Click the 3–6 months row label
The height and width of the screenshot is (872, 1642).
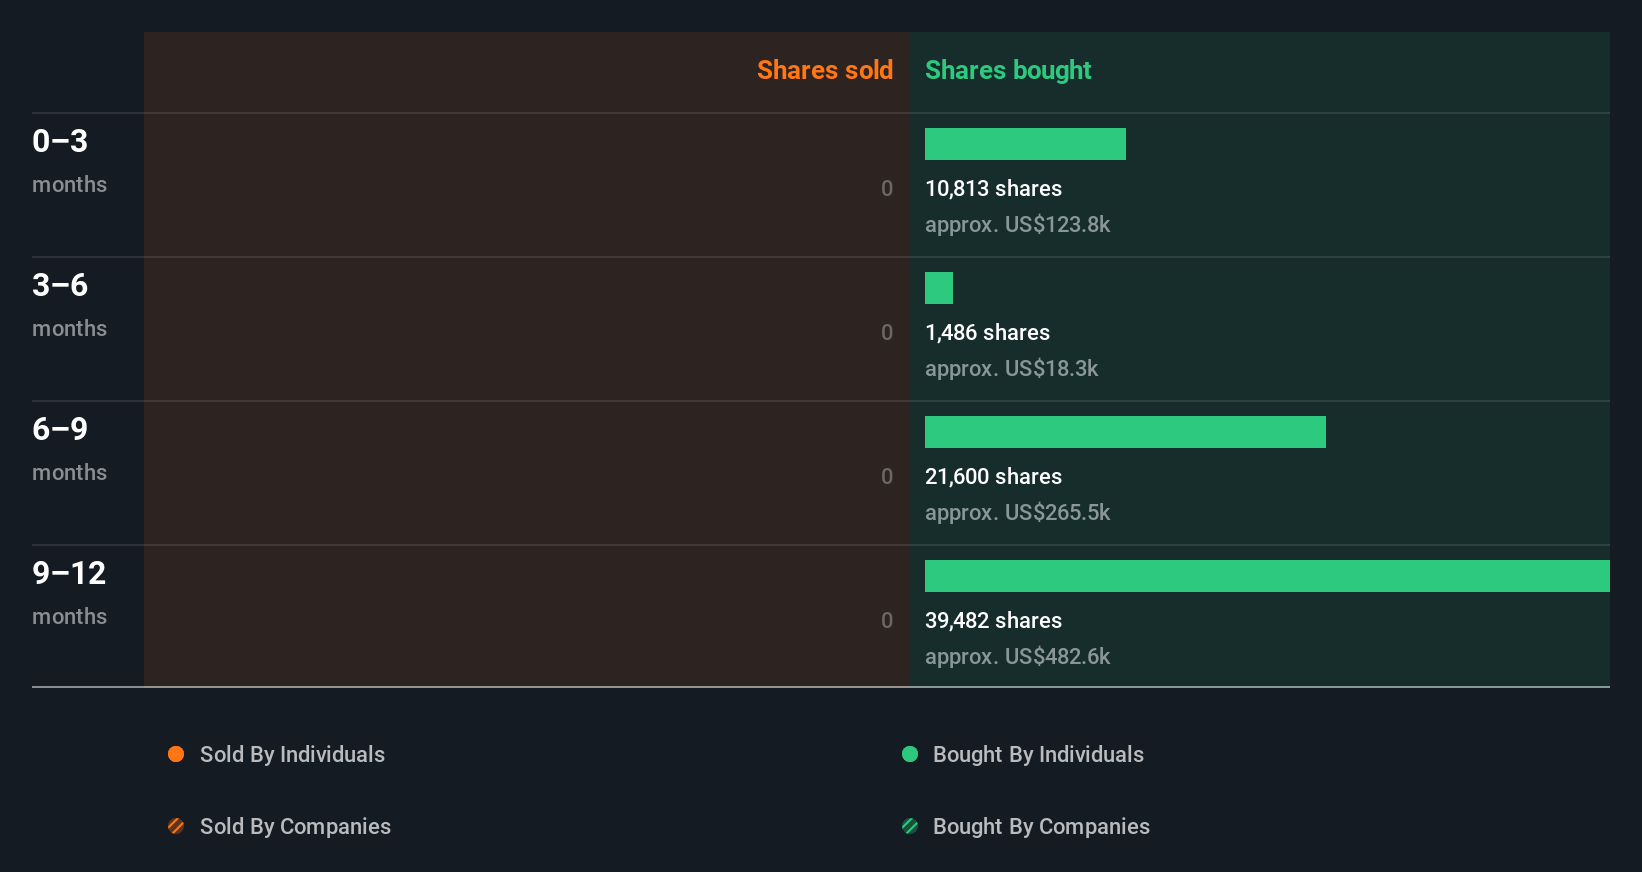[69, 305]
